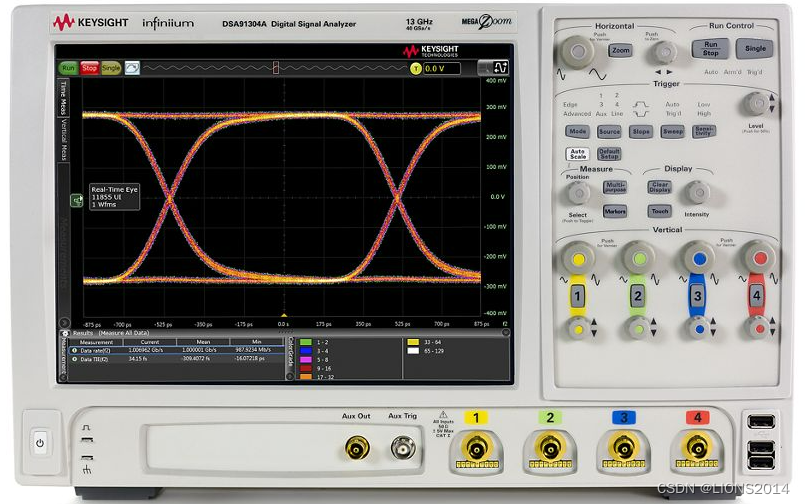Select the Data TIE(f2) measurement row

pos(176,359)
